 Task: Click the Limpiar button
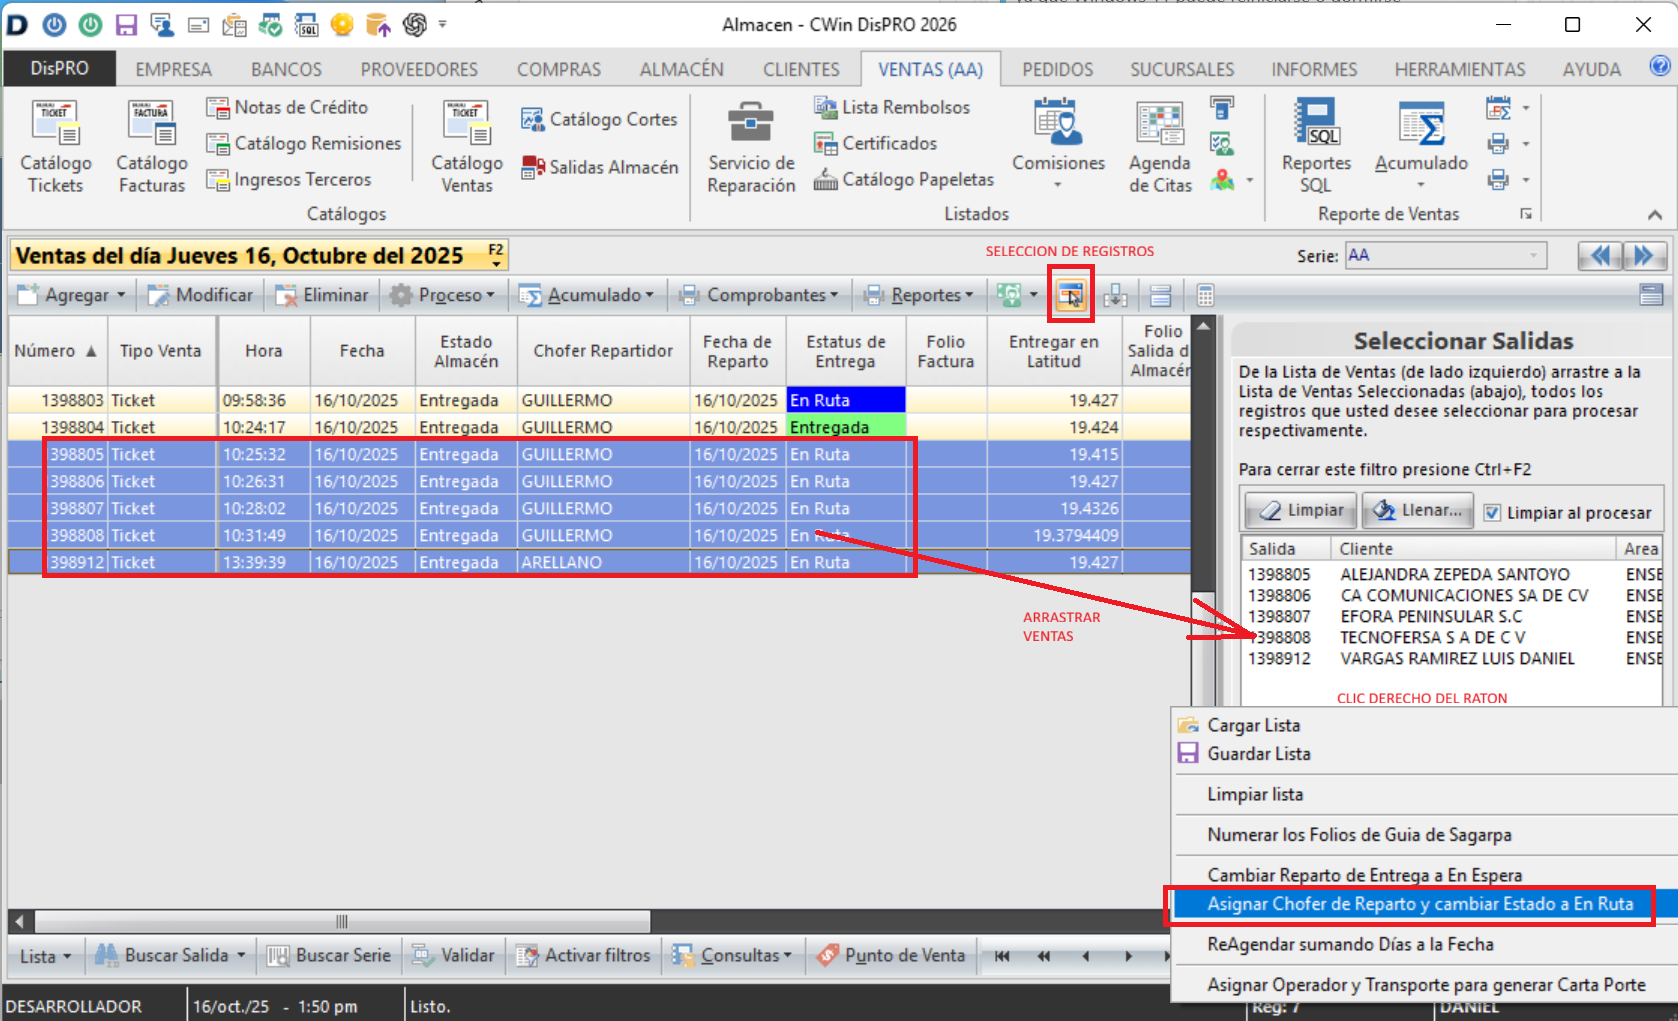1301,511
